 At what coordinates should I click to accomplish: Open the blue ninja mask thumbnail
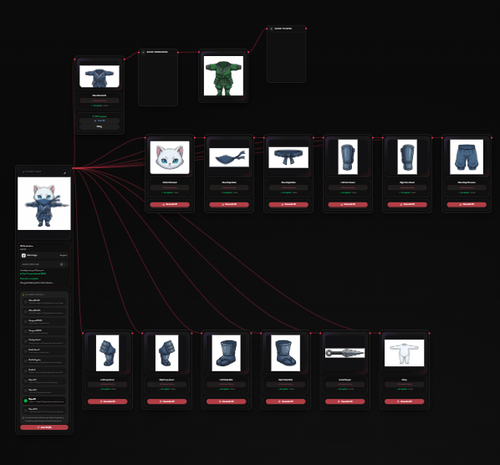pyautogui.click(x=229, y=157)
